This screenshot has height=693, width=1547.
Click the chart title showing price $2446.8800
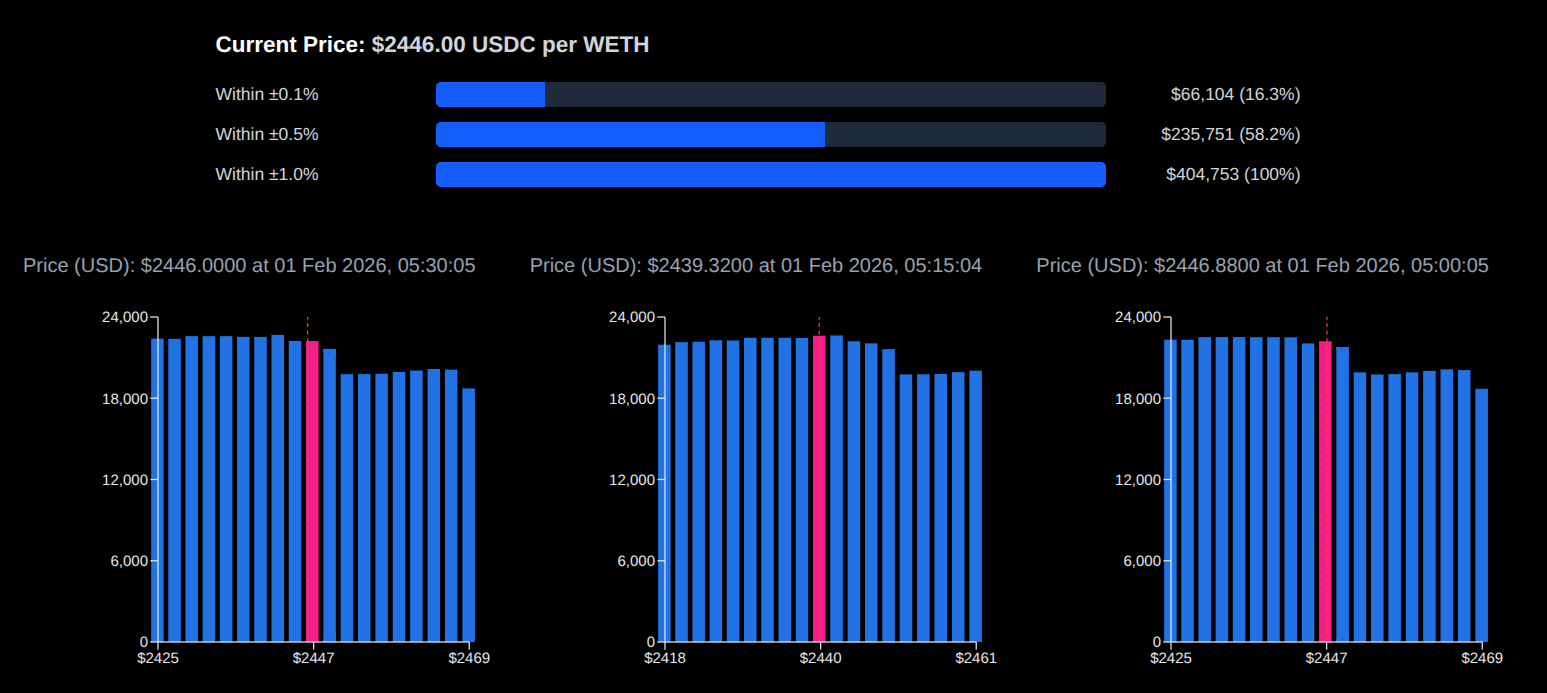tap(1262, 266)
